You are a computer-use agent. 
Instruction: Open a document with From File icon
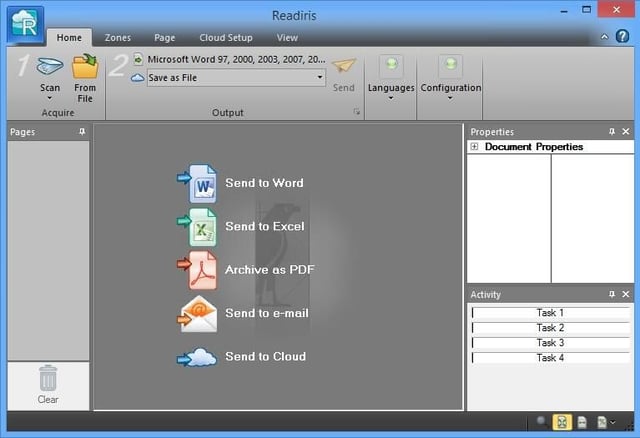click(85, 66)
